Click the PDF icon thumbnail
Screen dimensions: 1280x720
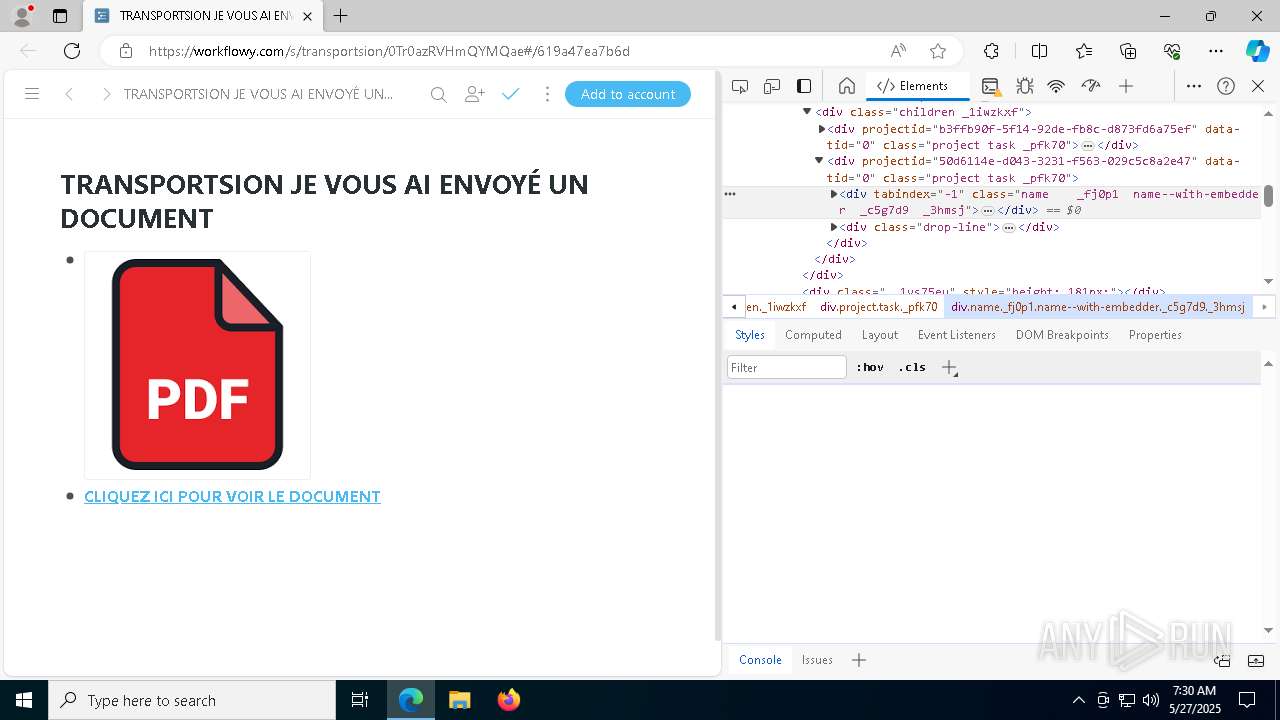tap(198, 364)
